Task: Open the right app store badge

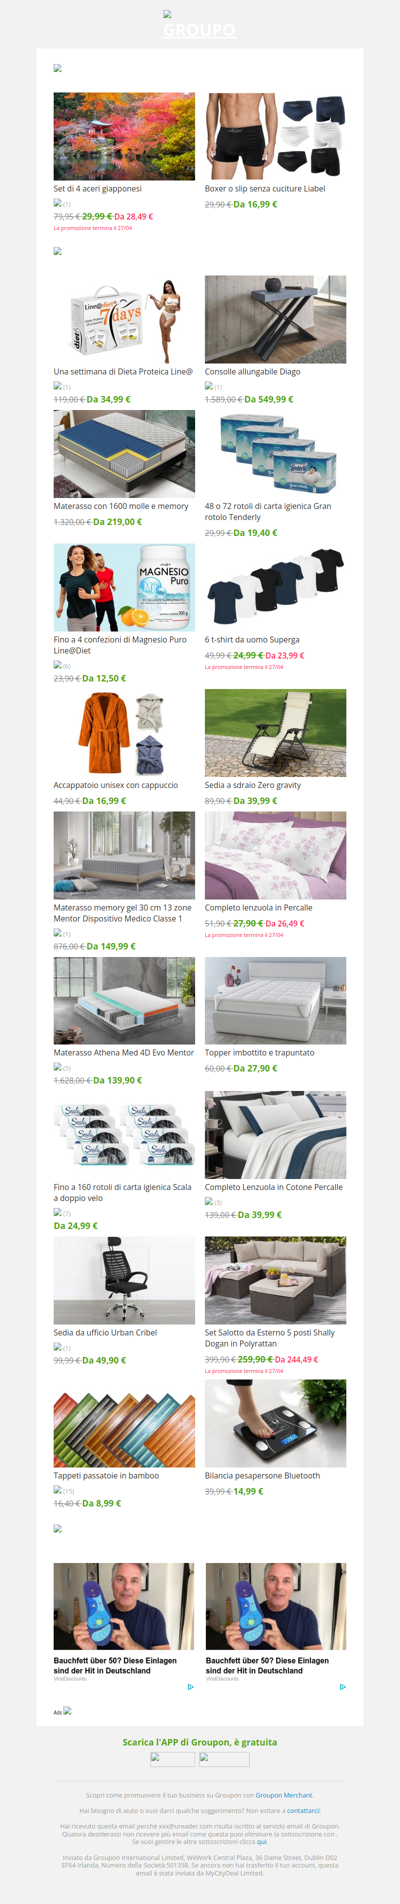Action: pyautogui.click(x=224, y=1759)
